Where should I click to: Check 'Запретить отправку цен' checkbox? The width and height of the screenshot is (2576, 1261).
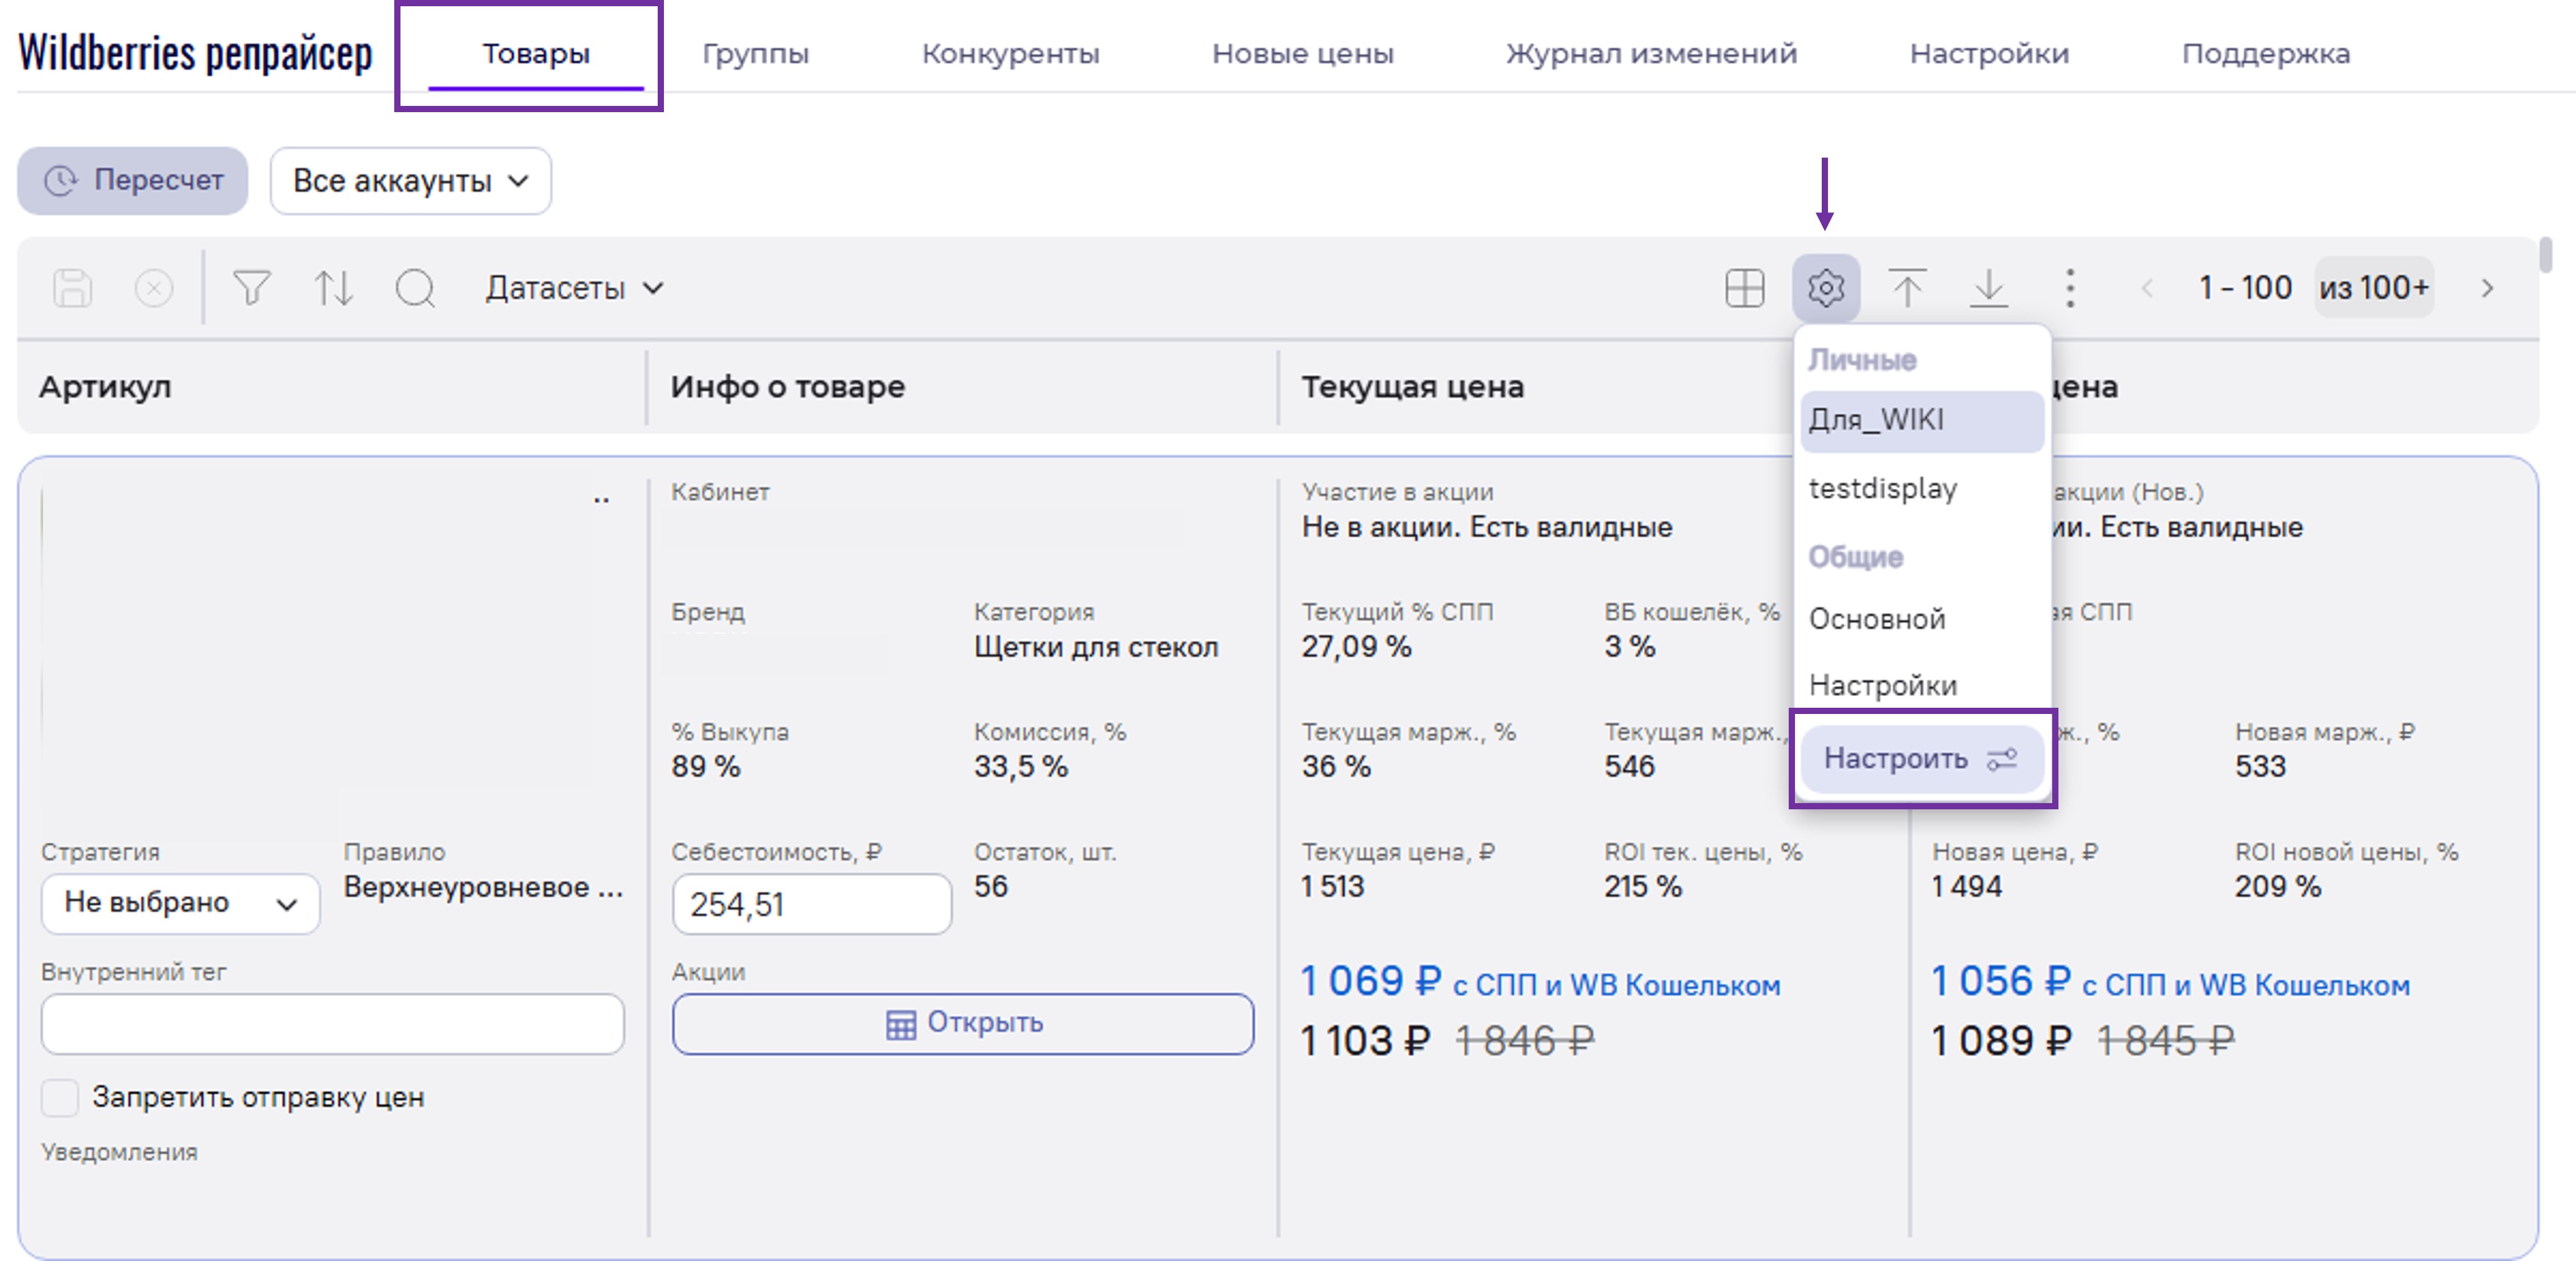pyautogui.click(x=60, y=1097)
